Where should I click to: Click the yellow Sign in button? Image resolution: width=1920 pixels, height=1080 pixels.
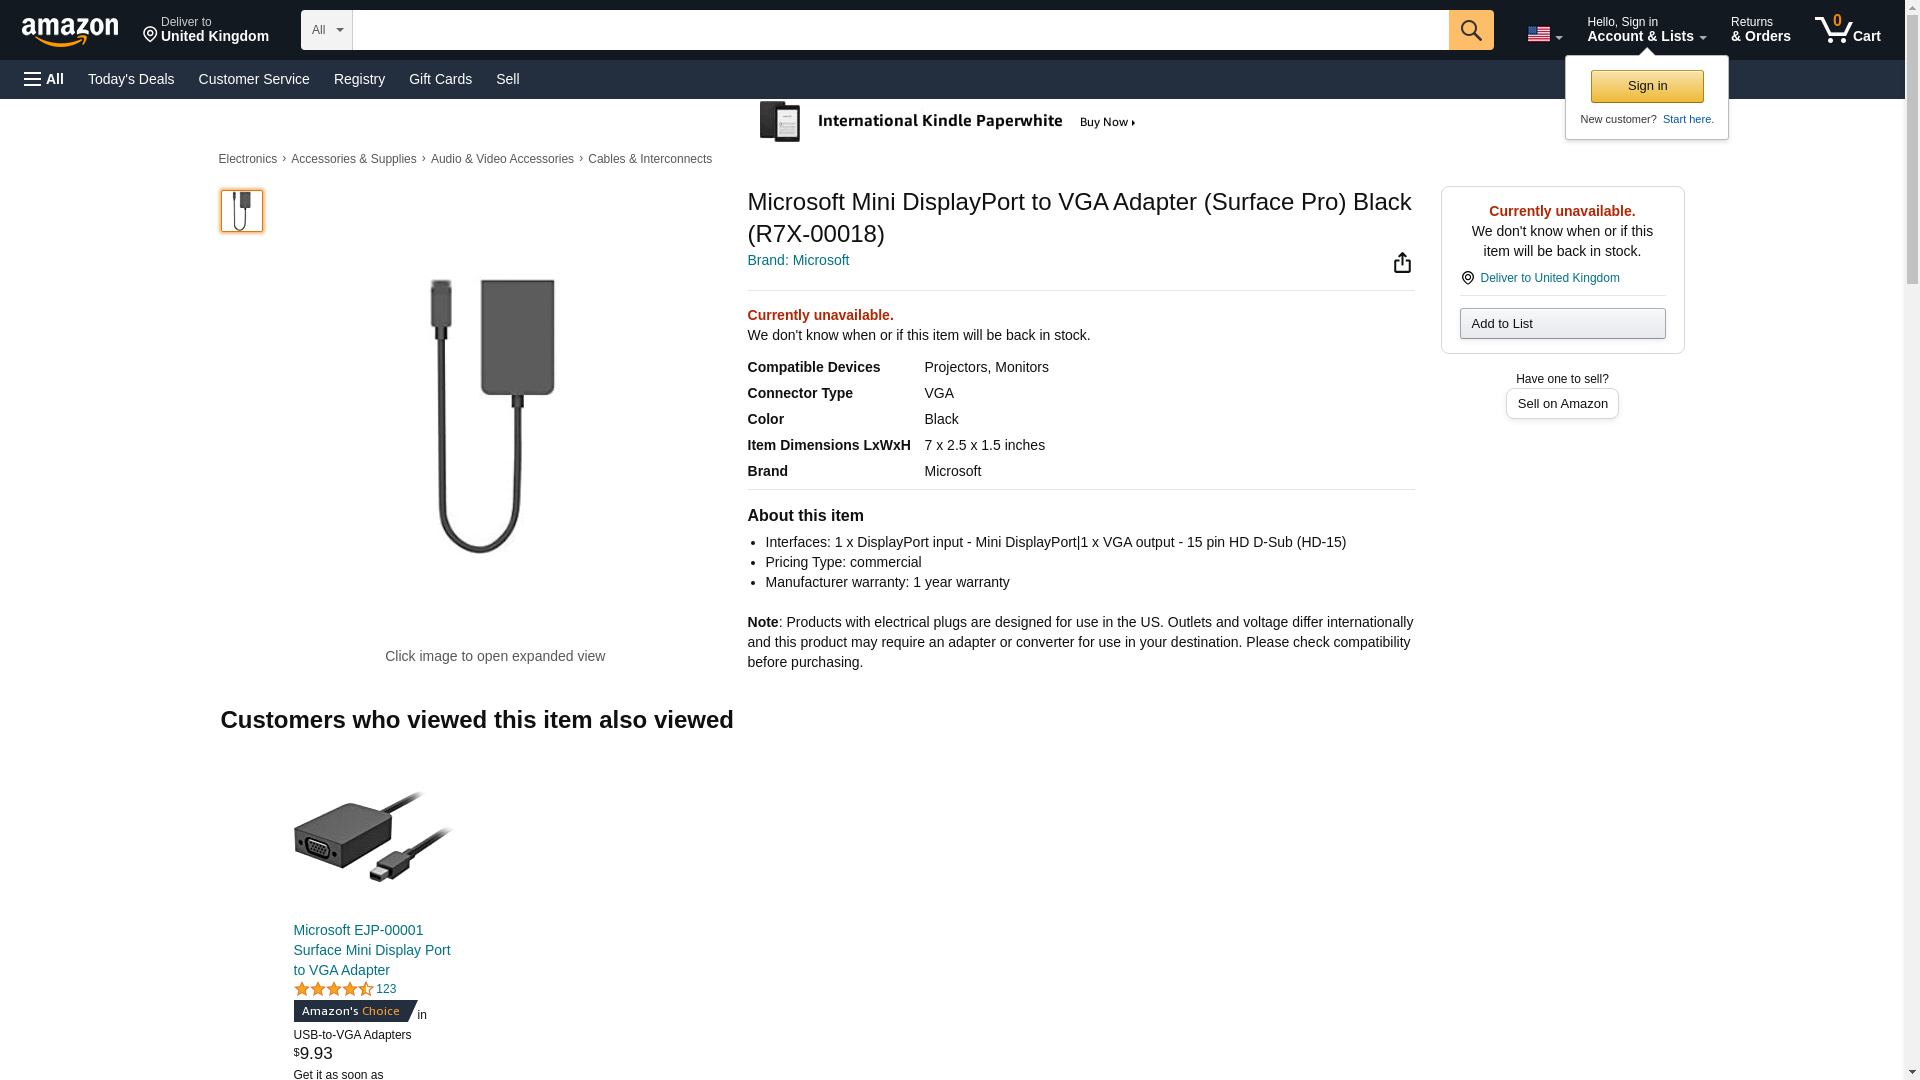(x=1647, y=86)
